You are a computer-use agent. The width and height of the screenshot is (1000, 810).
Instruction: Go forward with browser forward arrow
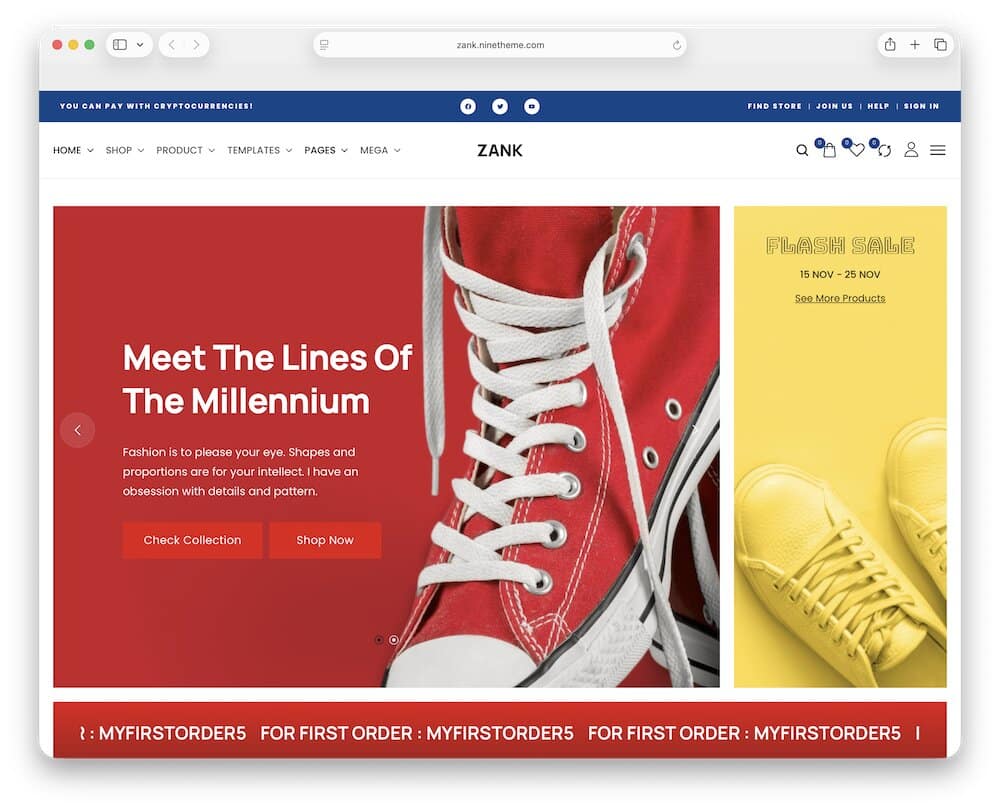pos(196,45)
